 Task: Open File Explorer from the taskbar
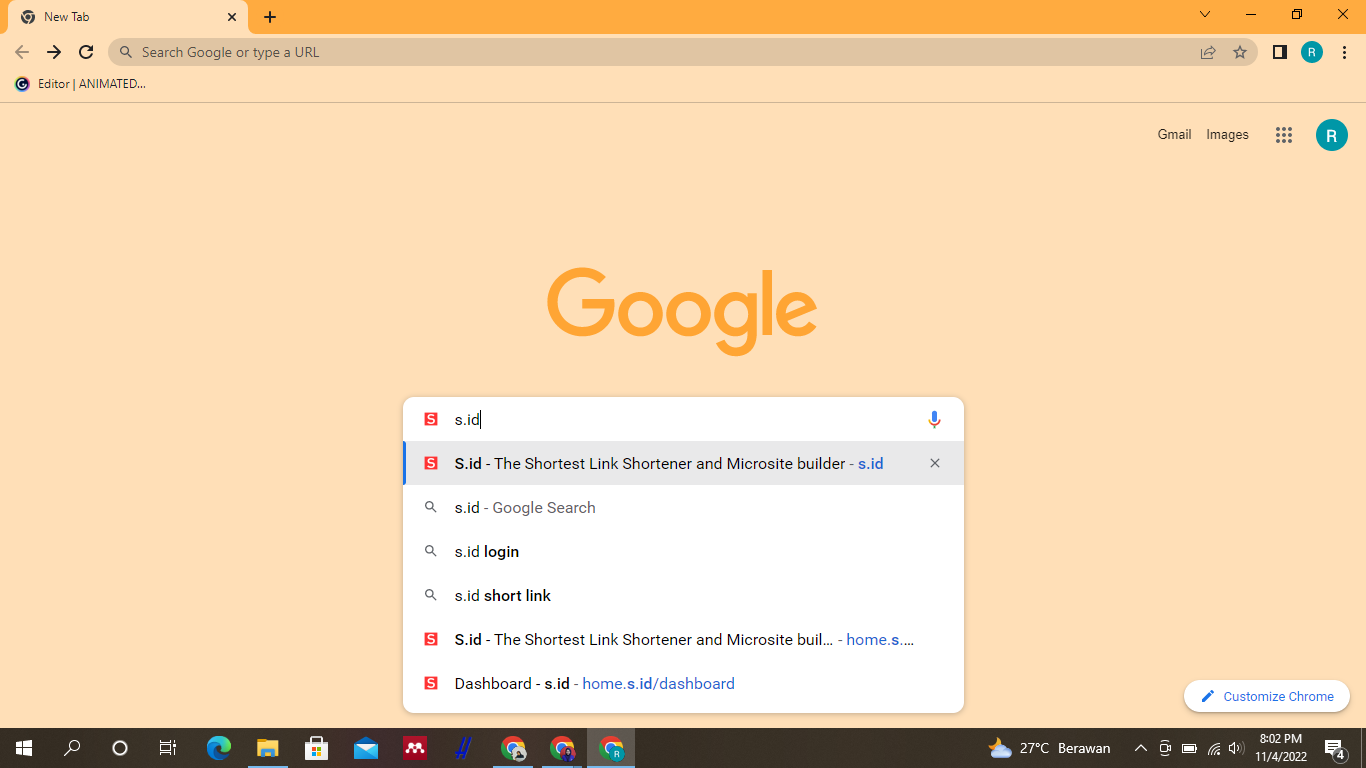point(268,748)
